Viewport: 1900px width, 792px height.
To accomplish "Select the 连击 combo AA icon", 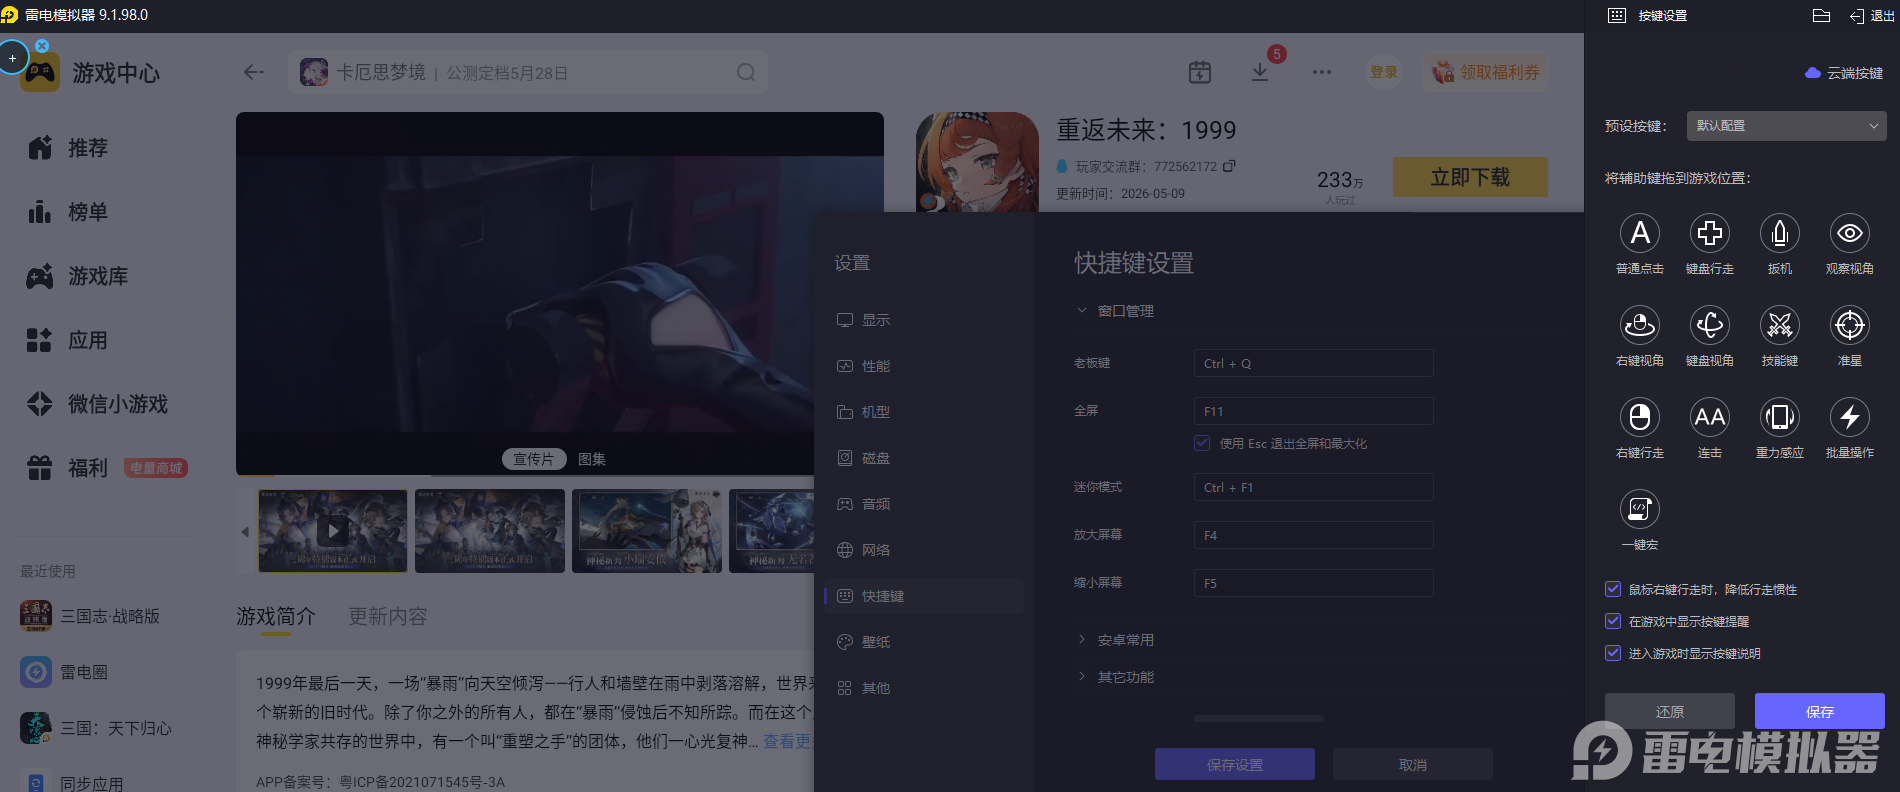I will [x=1710, y=417].
